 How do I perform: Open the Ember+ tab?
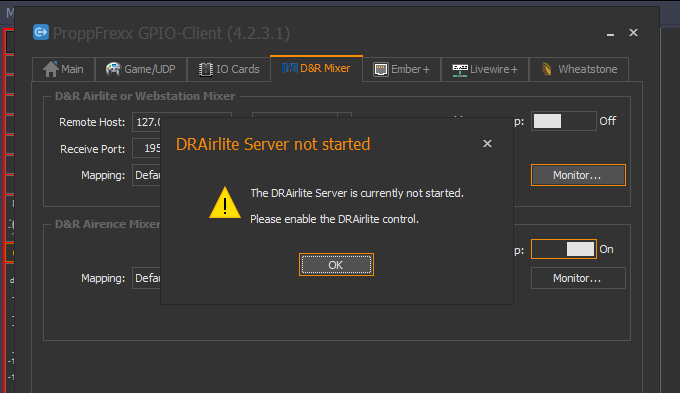tap(402, 69)
